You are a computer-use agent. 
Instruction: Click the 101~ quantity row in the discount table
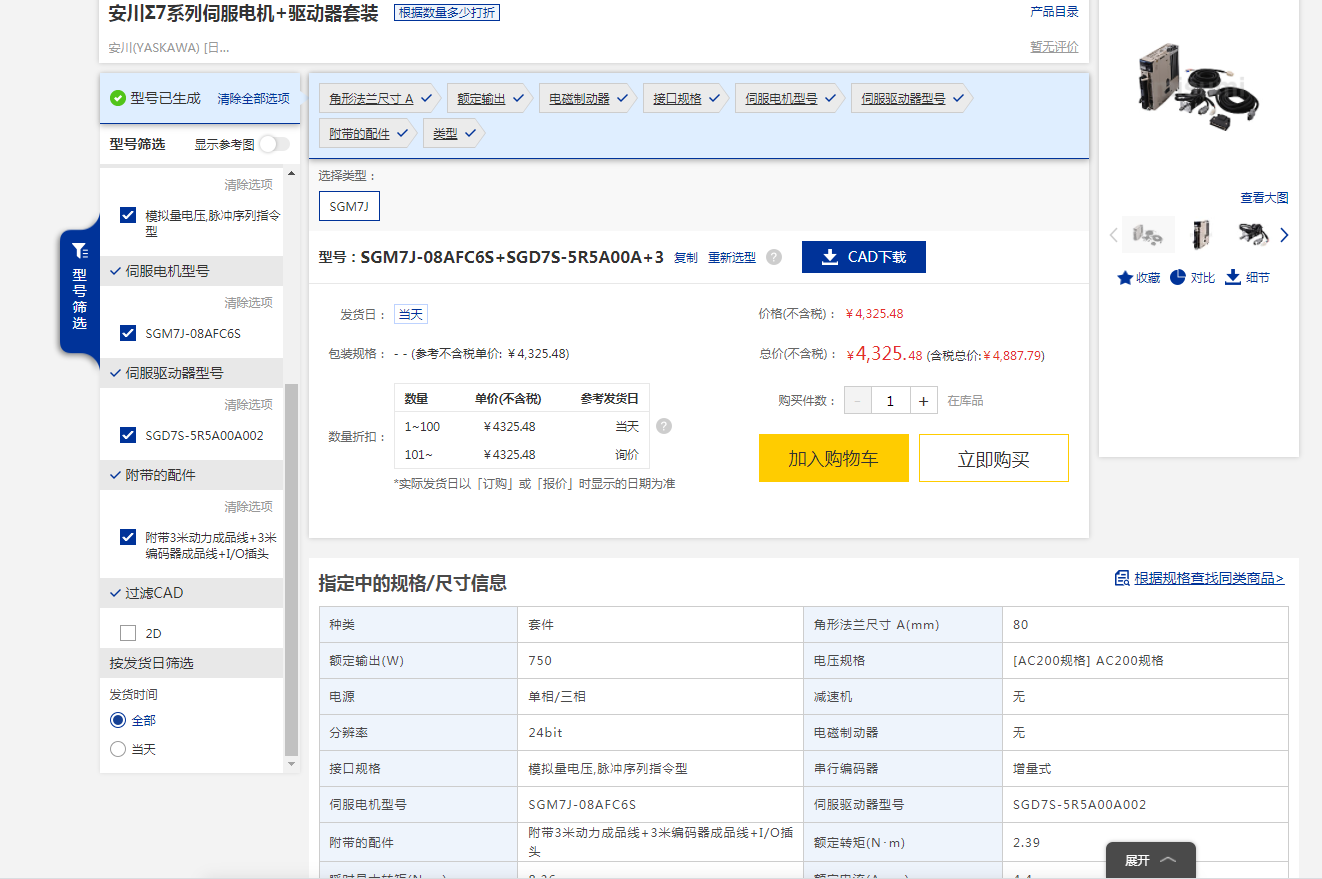(x=521, y=454)
